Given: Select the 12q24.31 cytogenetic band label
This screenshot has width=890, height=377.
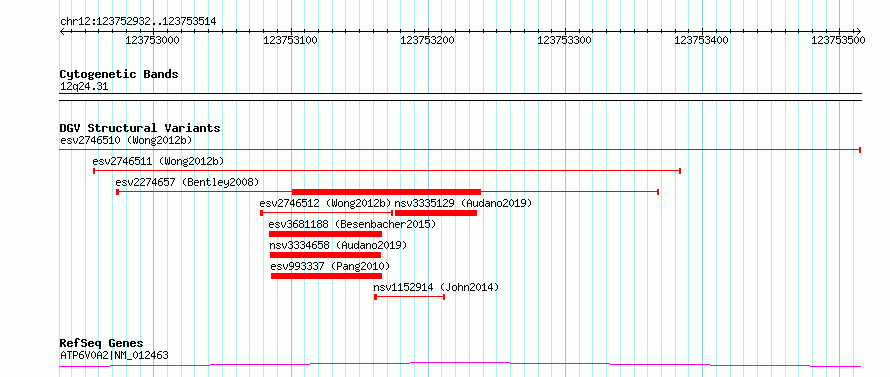Looking at the screenshot, I should click(x=84, y=87).
